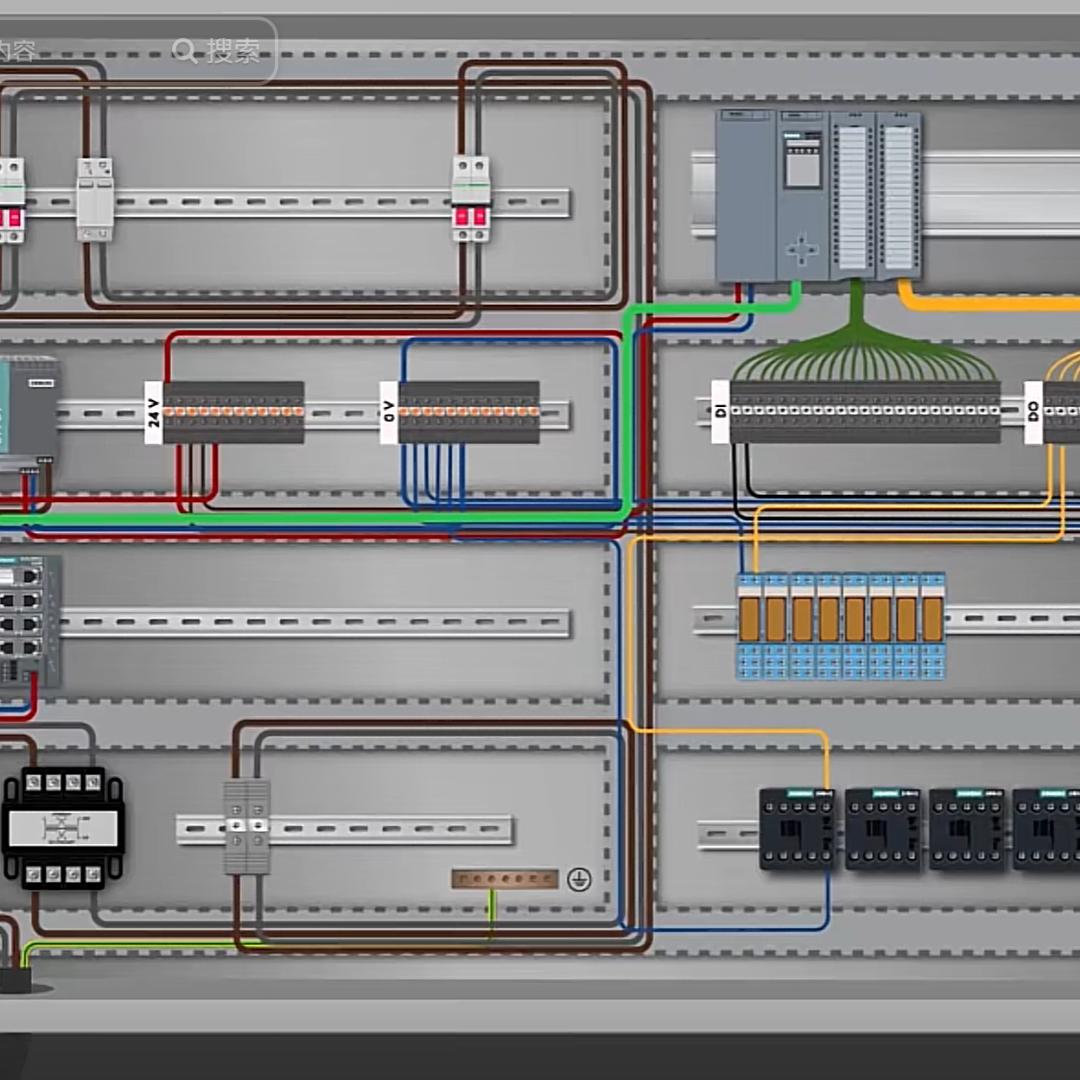Click the PLC CPU display screen
Image resolution: width=1080 pixels, height=1080 pixels.
802,166
